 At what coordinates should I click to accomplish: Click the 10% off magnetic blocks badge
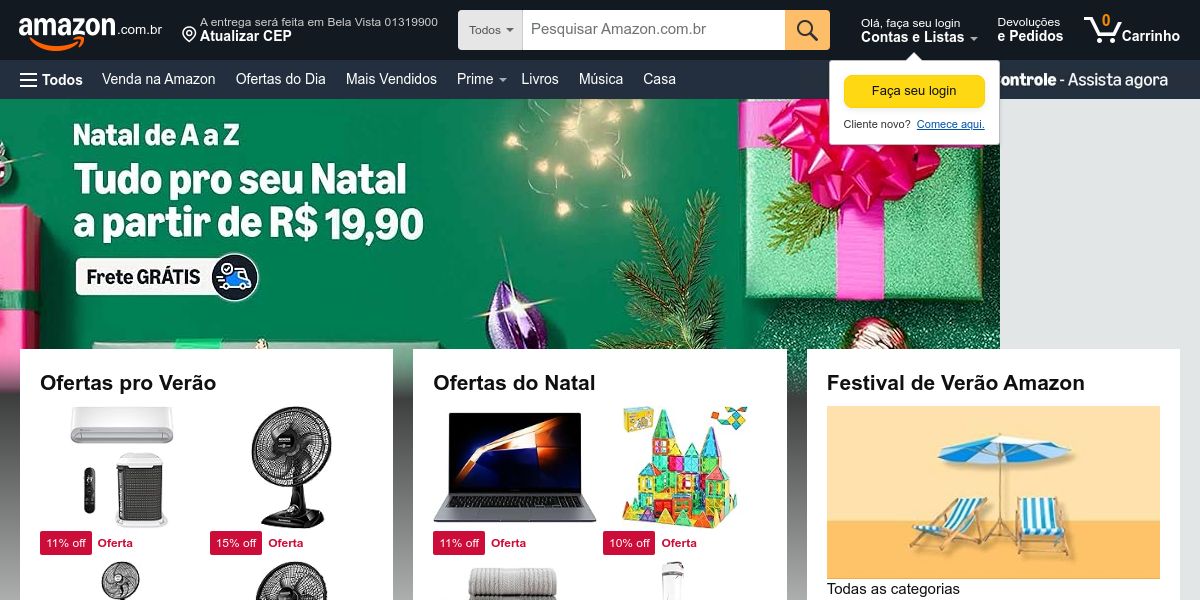point(629,543)
